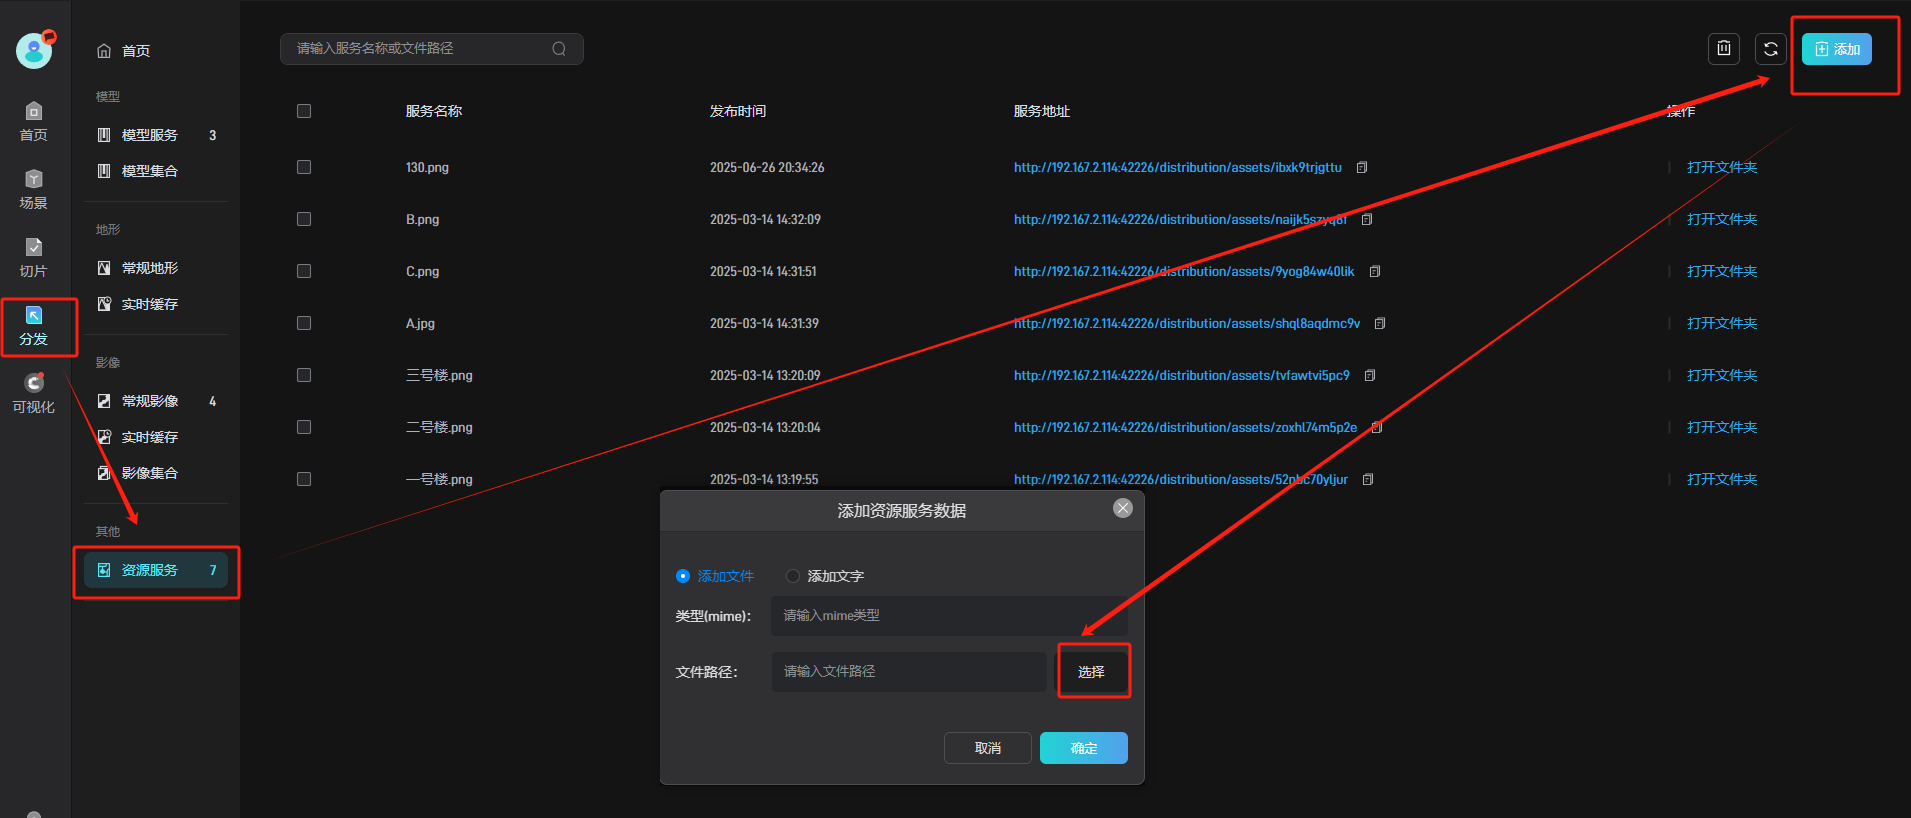Check the B.png row checkbox
This screenshot has width=1911, height=818.
coord(304,219)
